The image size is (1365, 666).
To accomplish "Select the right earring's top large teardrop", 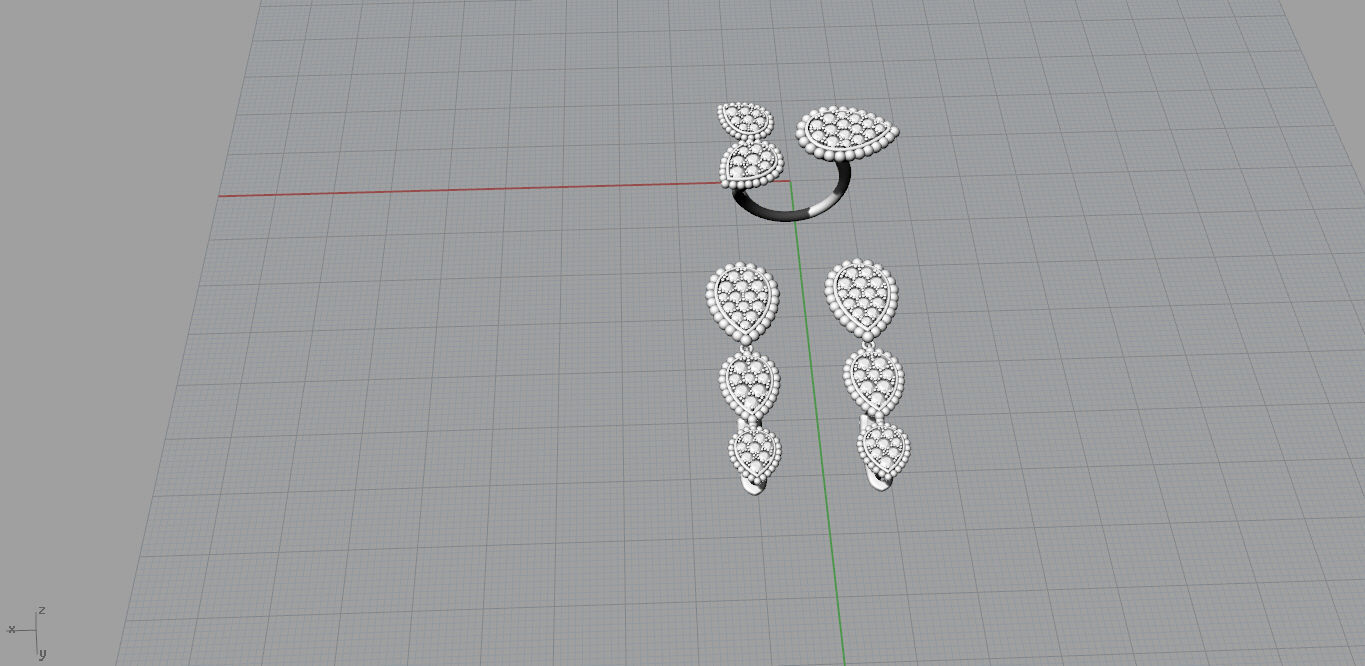I will point(861,298).
